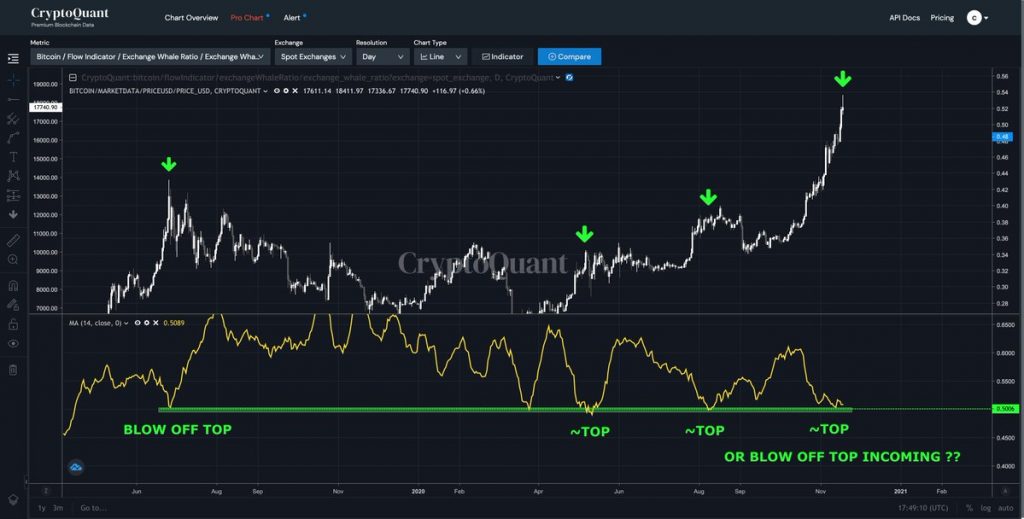Open the user profile avatar menu

[975, 17]
